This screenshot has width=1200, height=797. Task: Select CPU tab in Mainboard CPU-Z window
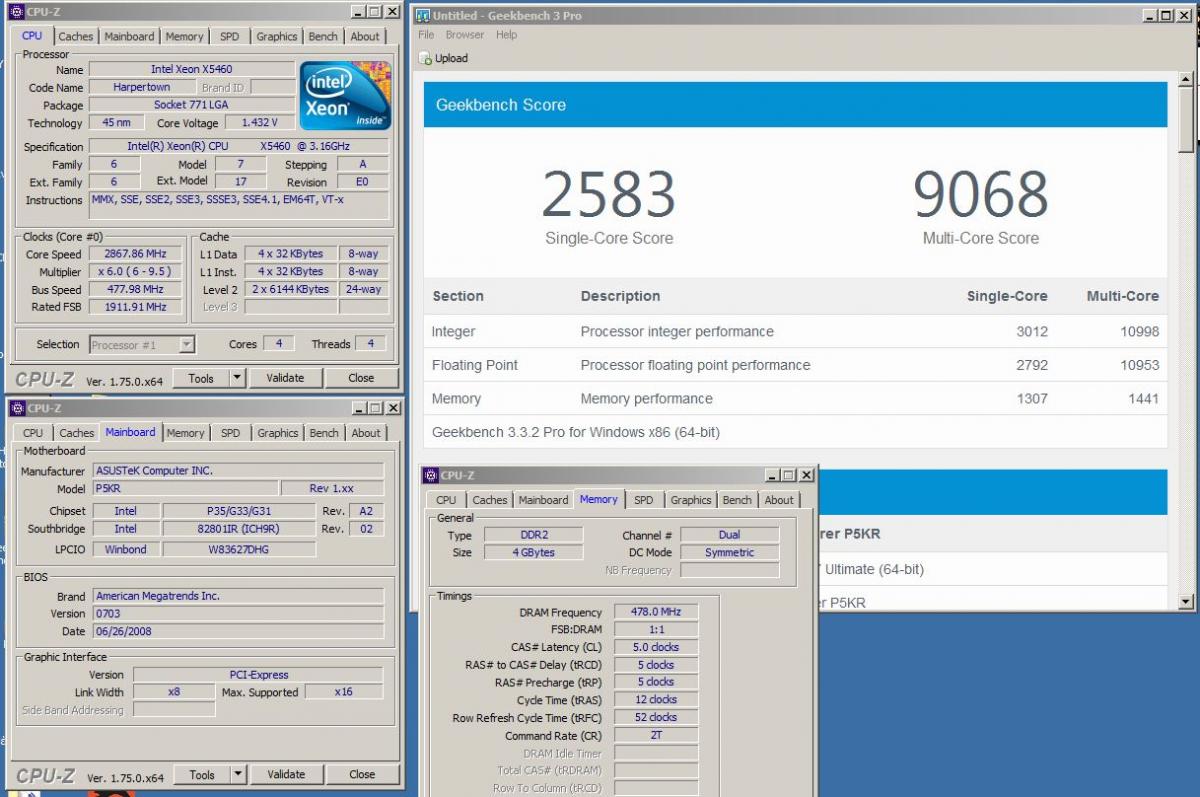tap(33, 433)
